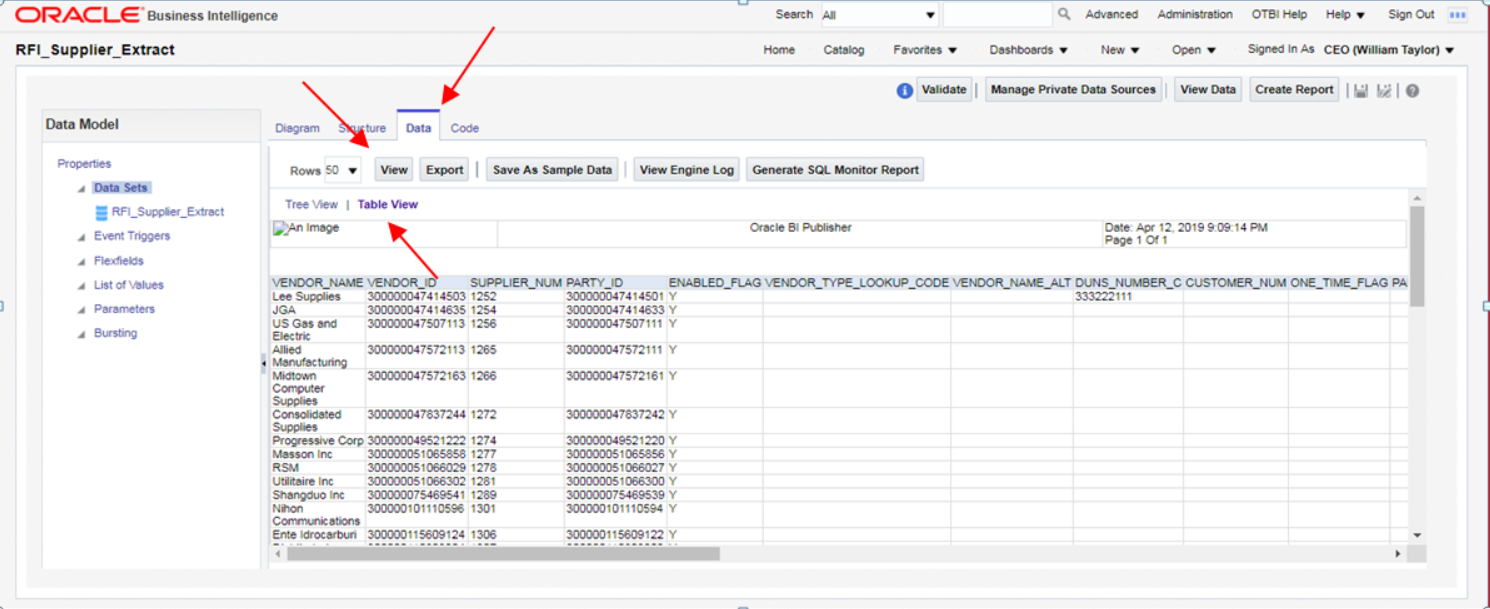The width and height of the screenshot is (1490, 609).
Task: Expand the Parameters node
Action: pyautogui.click(x=82, y=309)
